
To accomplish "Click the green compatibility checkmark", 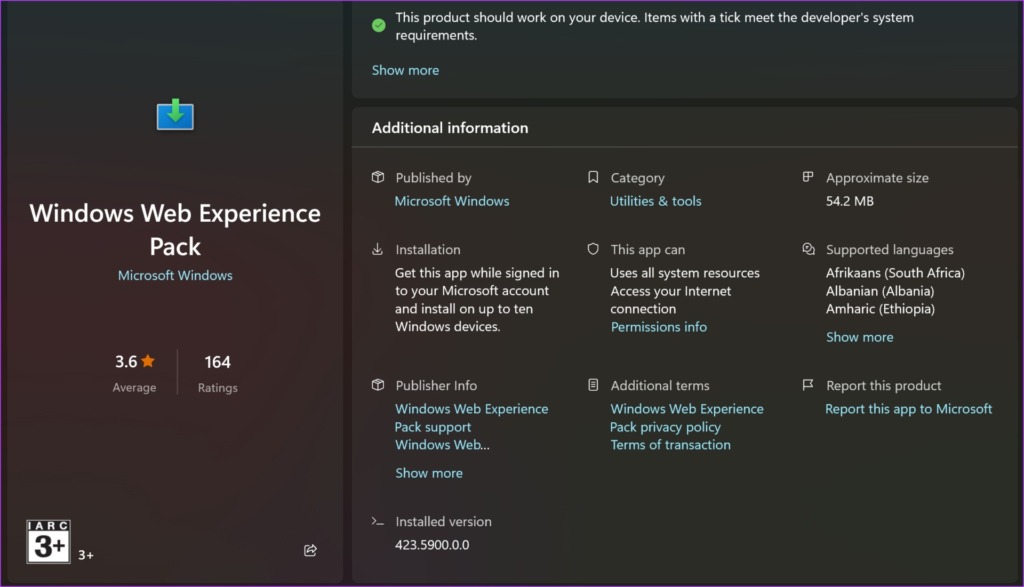I will (x=378, y=24).
